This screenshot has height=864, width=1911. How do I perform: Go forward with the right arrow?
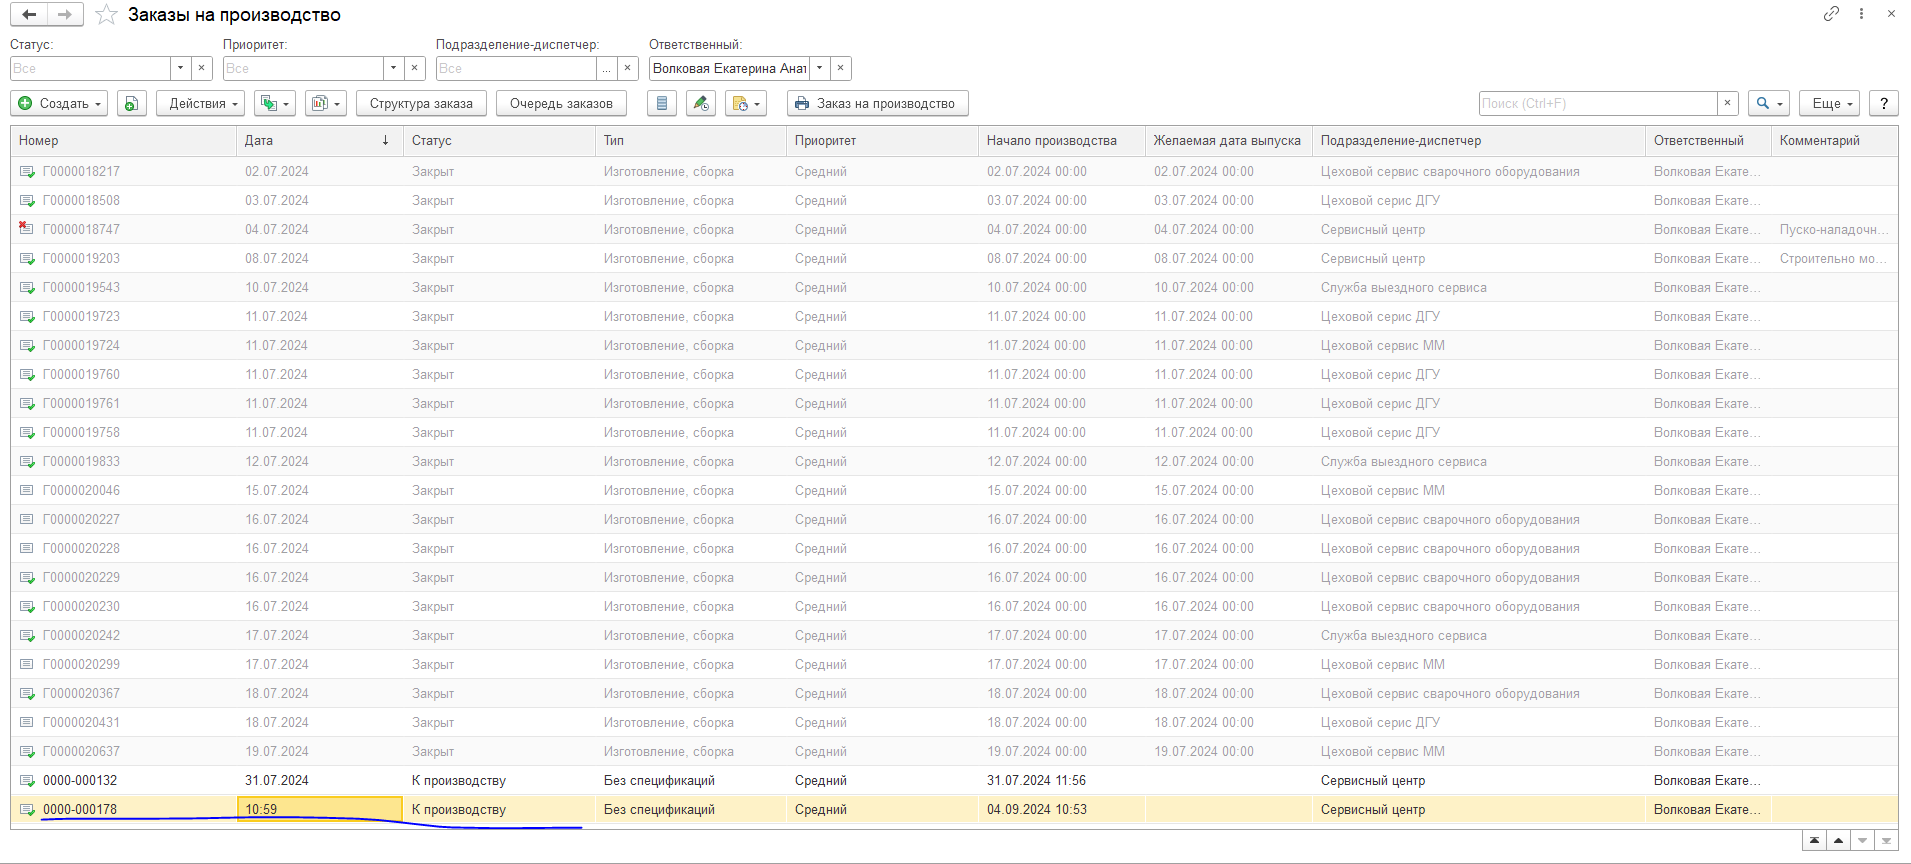click(65, 14)
